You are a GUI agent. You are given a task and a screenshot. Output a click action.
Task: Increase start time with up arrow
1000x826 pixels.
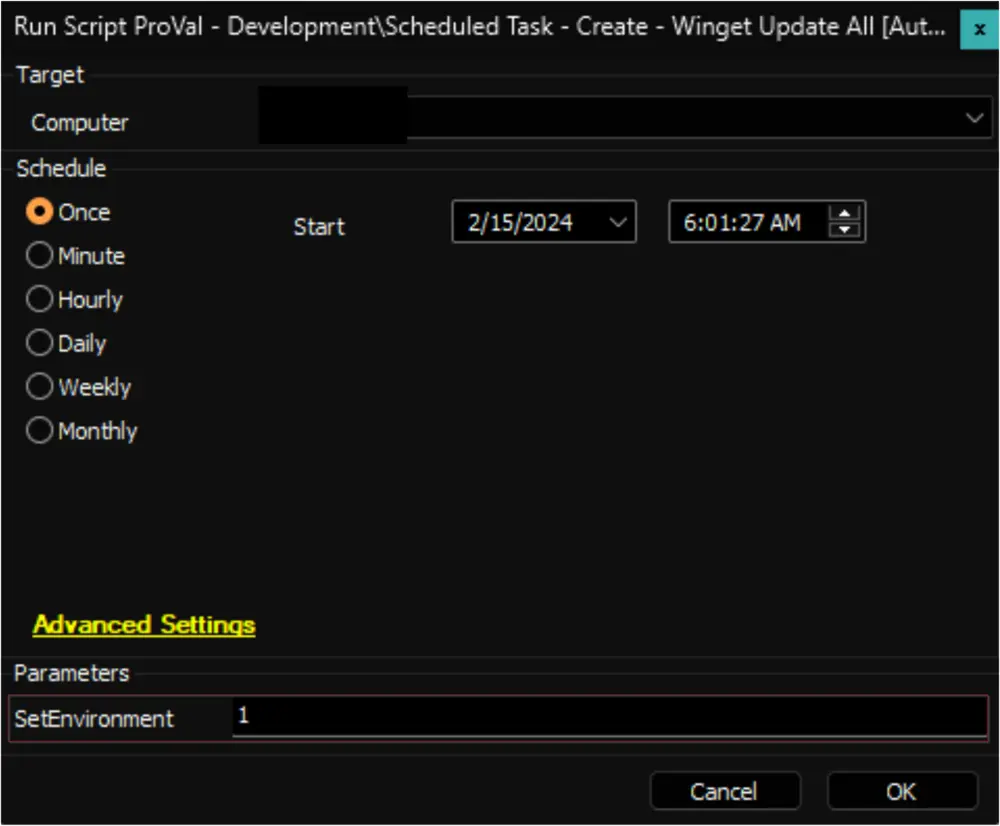[844, 214]
